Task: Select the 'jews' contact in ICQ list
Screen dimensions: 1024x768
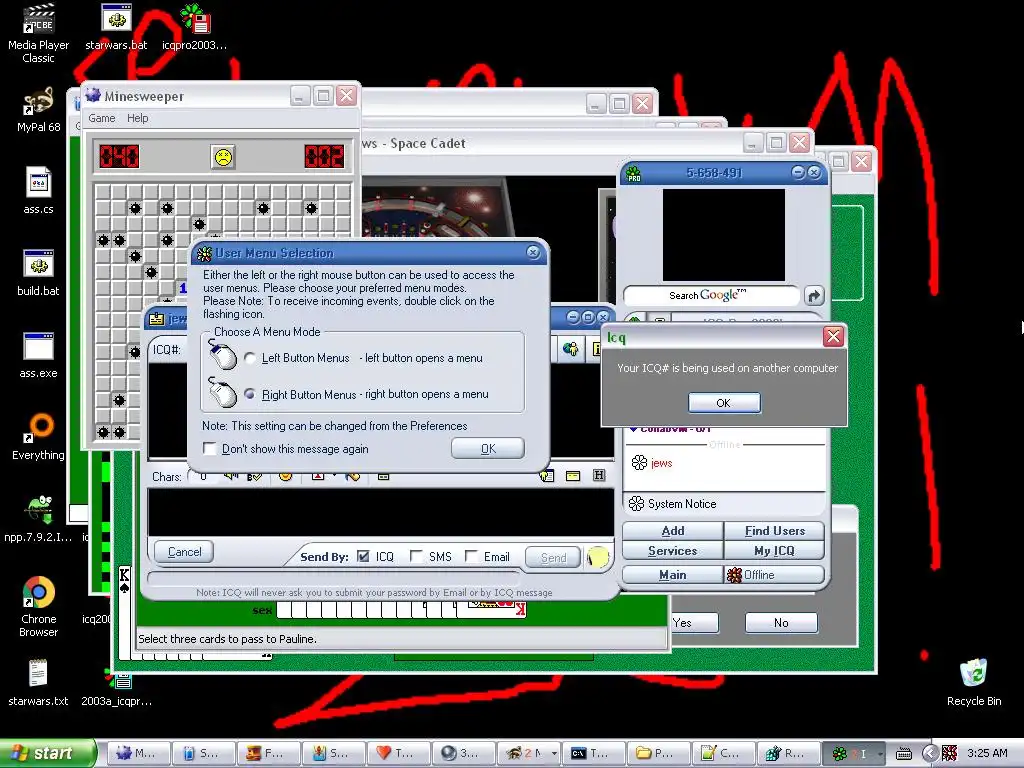Action: (x=661, y=463)
